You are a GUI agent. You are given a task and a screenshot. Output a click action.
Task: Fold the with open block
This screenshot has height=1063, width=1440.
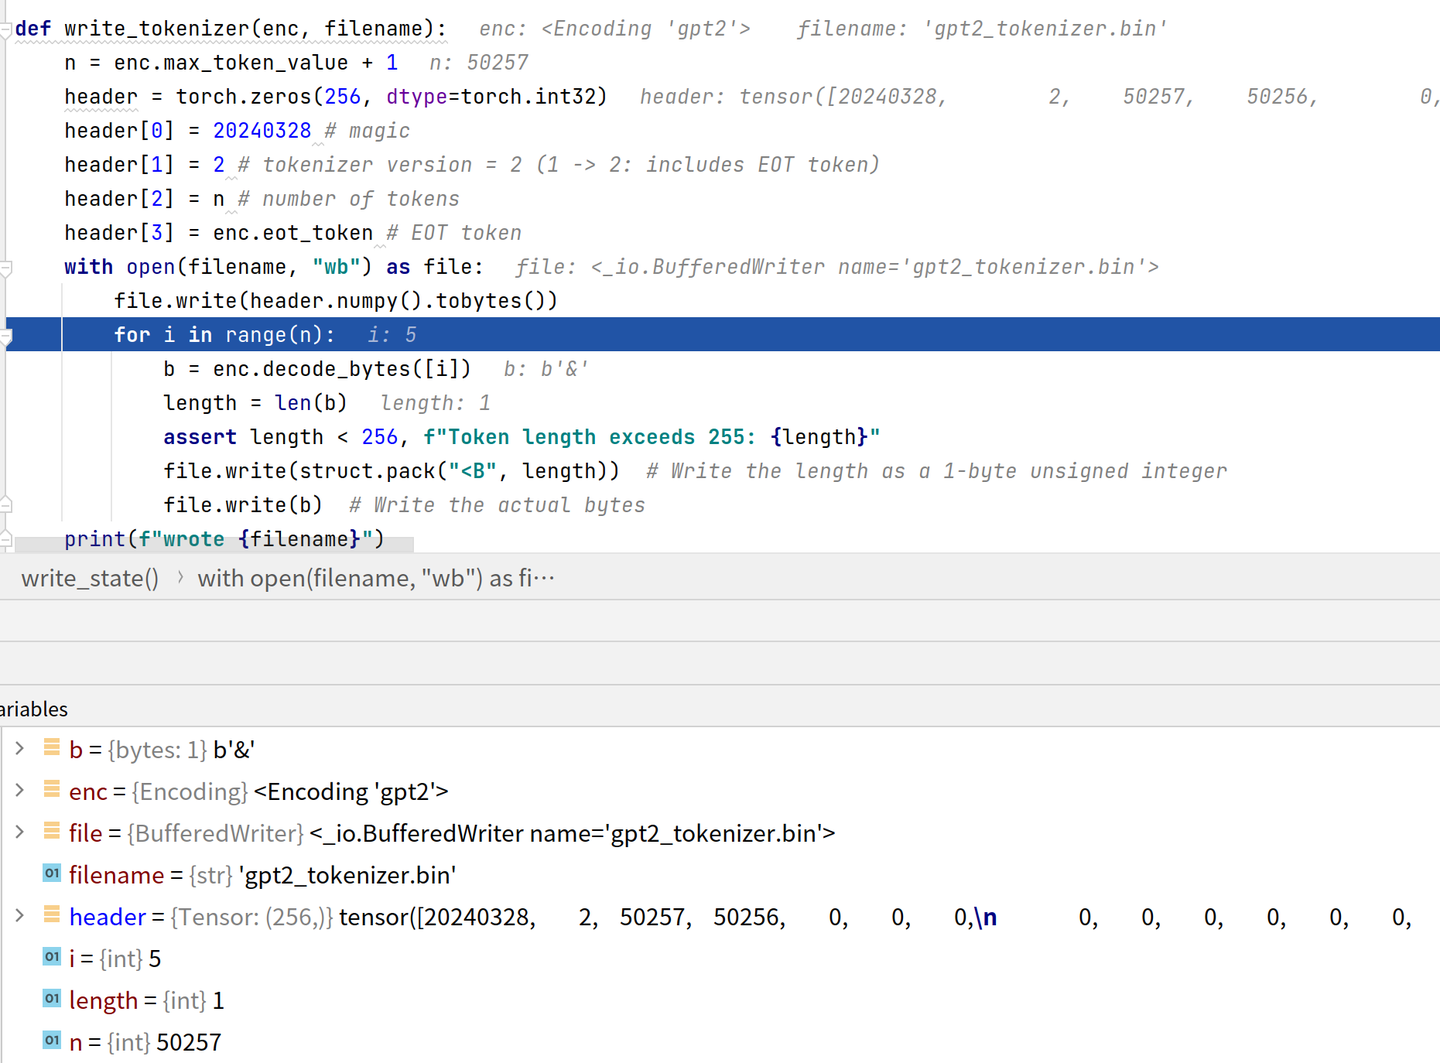point(6,268)
